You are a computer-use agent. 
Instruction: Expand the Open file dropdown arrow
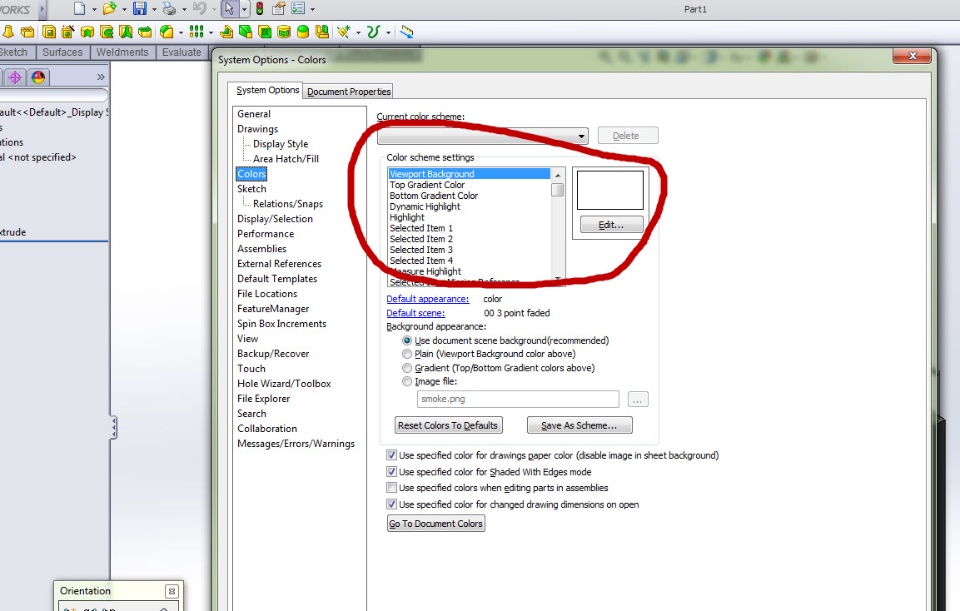click(124, 9)
